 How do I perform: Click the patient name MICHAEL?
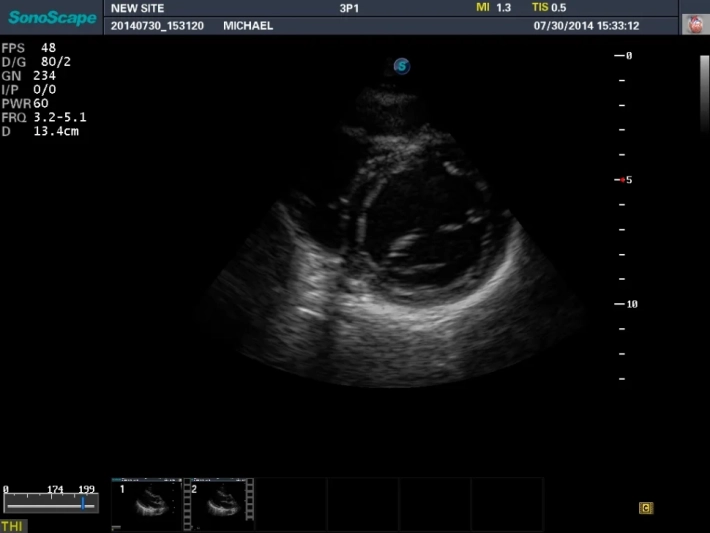coord(248,26)
